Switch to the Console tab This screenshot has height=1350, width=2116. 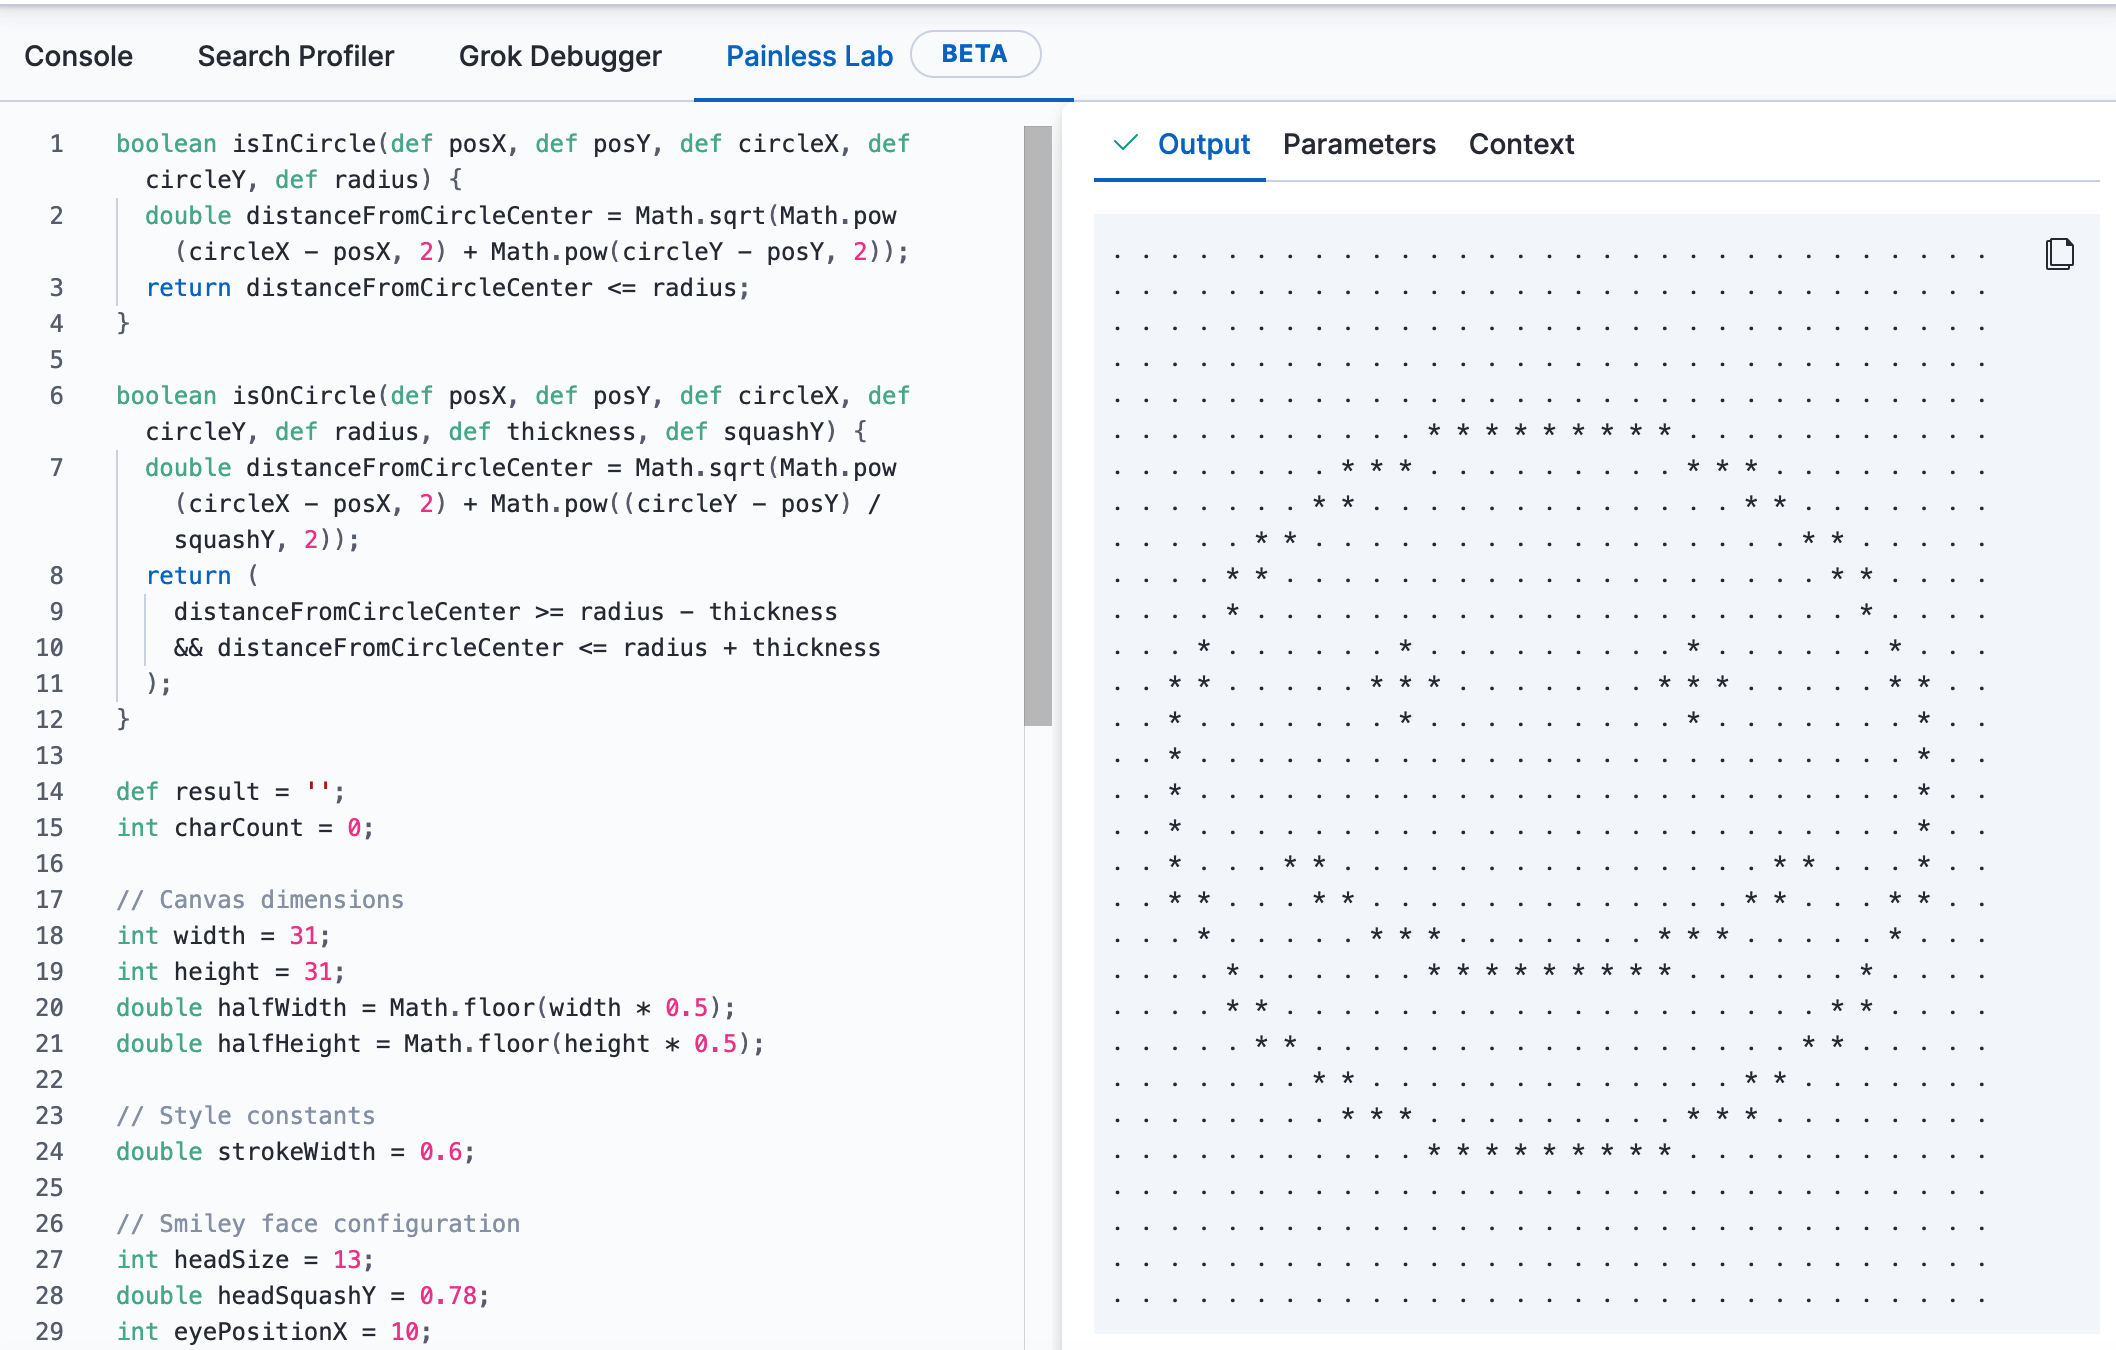coord(80,56)
